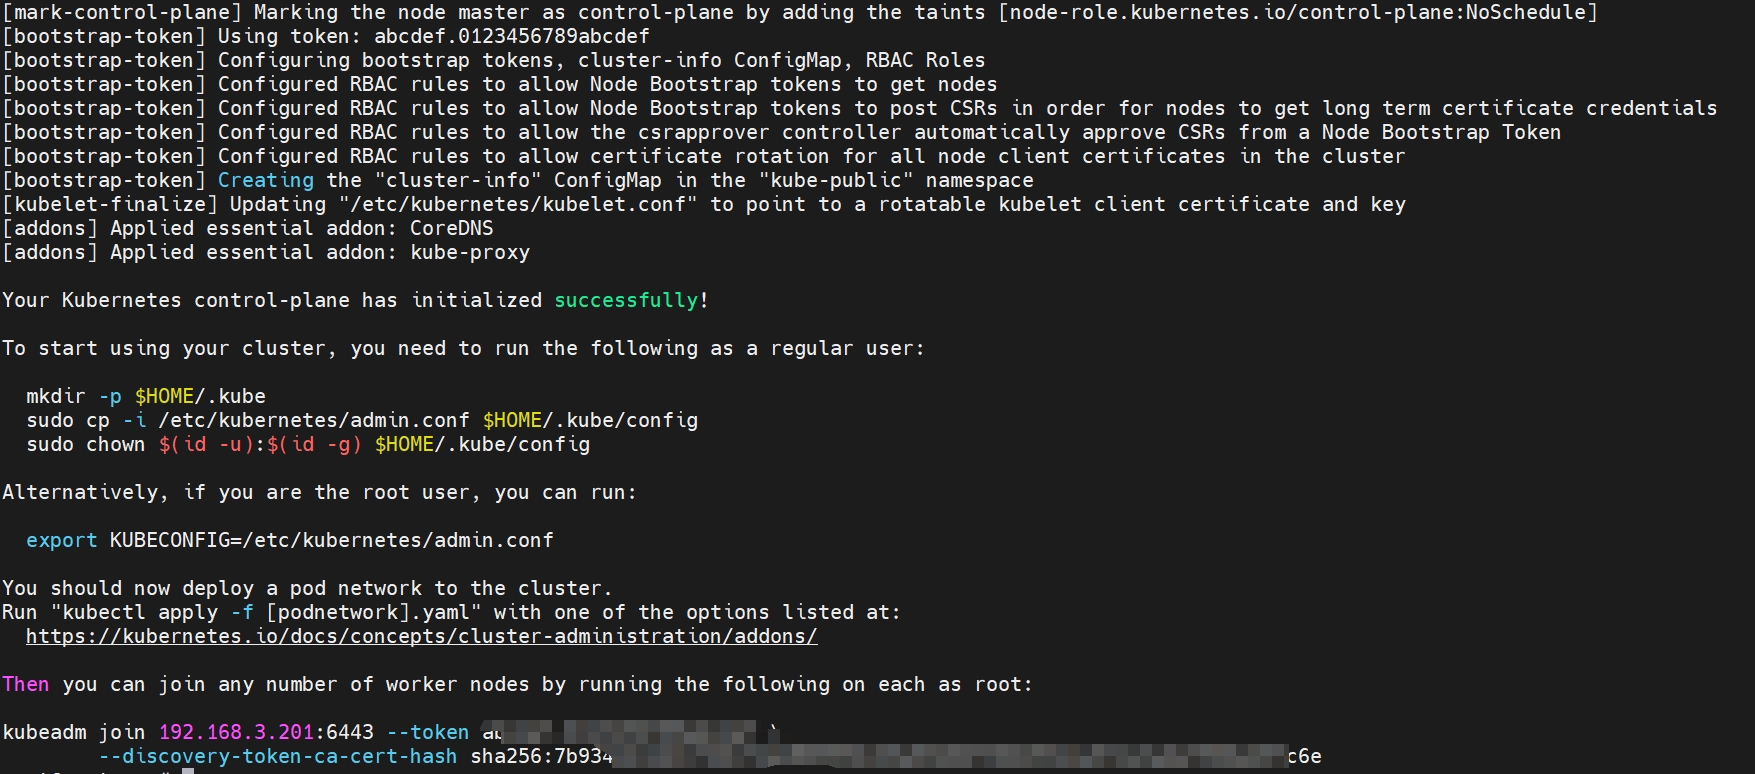Image resolution: width=1755 pixels, height=774 pixels.
Task: Click the "export KUBECONFIG" command line
Action: (x=290, y=540)
